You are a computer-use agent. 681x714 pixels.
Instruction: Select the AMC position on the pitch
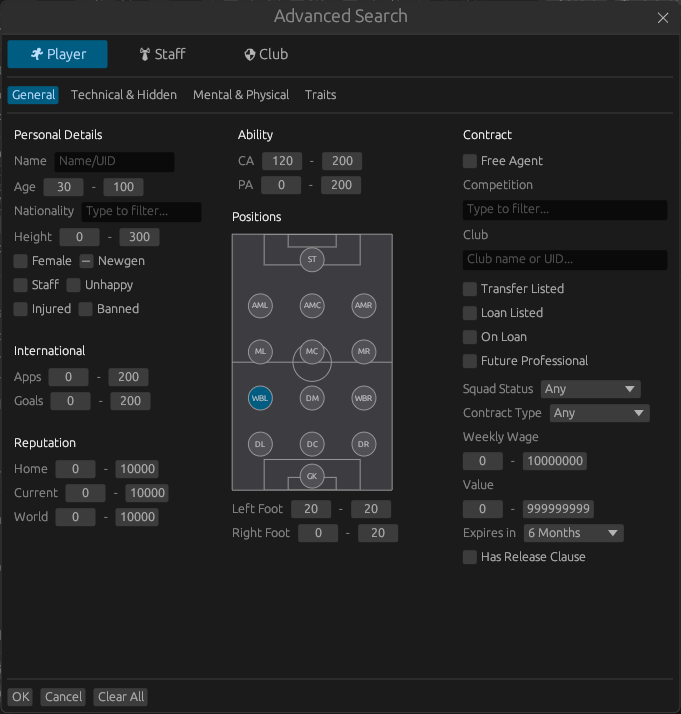click(312, 306)
